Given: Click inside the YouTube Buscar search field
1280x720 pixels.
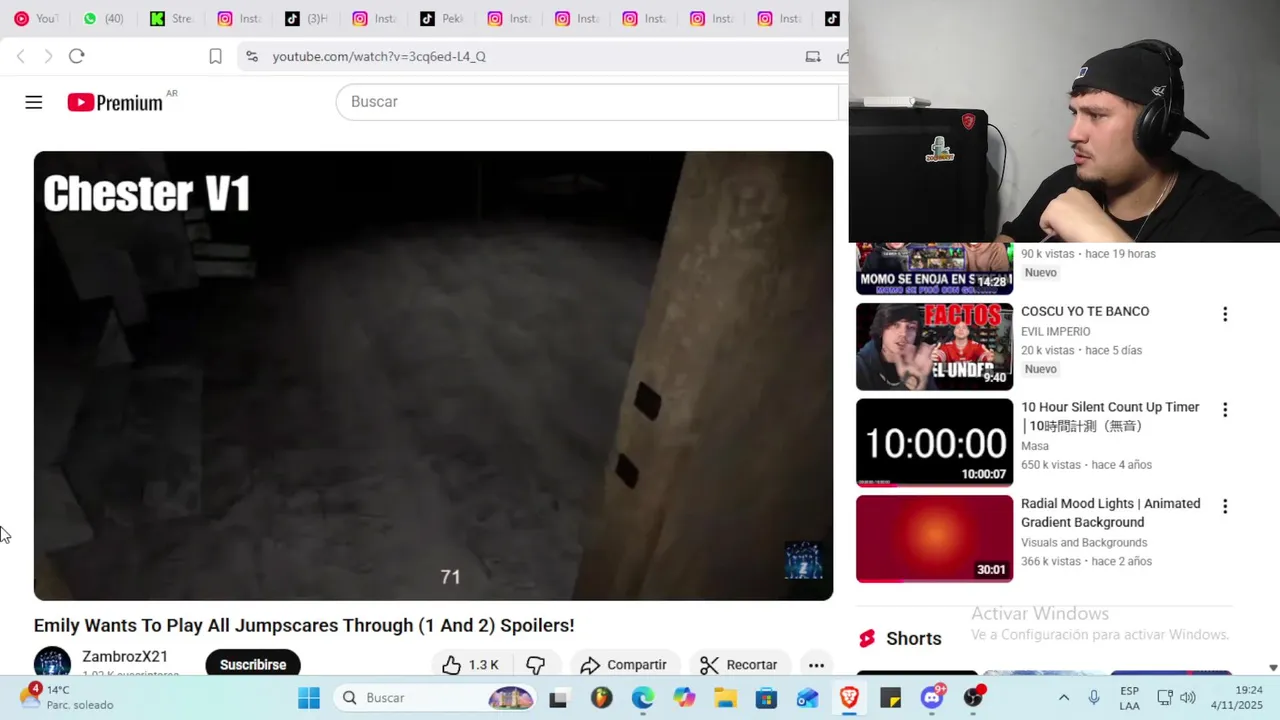Looking at the screenshot, I should pyautogui.click(x=587, y=102).
